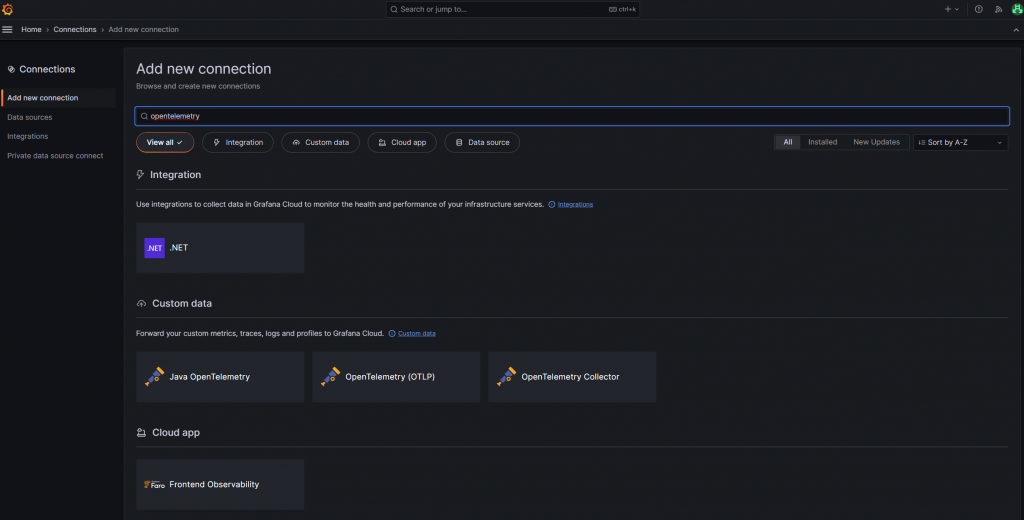Click the Add new connection page title
This screenshot has width=1024, height=520.
pos(204,69)
